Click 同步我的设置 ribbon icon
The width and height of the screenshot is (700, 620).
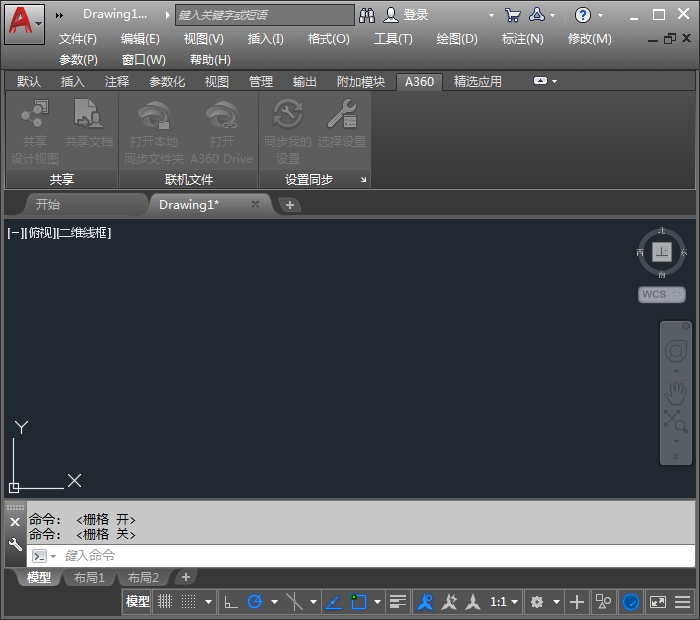(x=288, y=113)
